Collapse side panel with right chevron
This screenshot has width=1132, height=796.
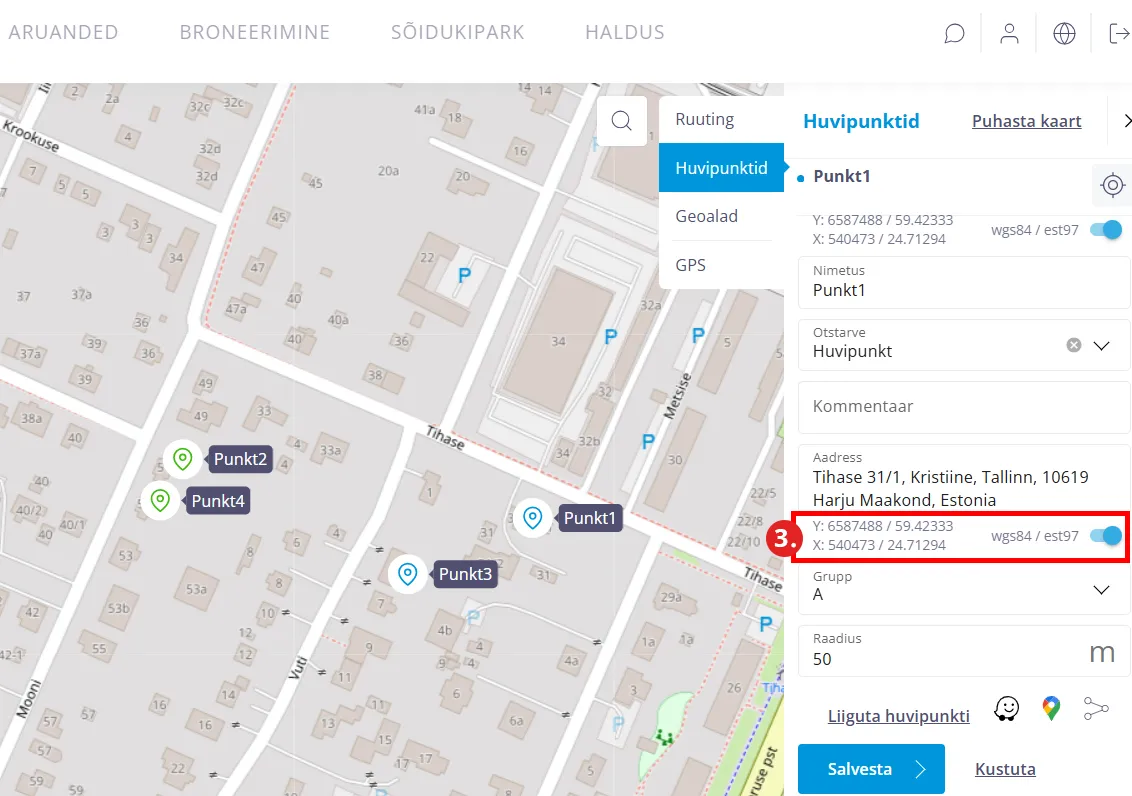pos(1127,121)
